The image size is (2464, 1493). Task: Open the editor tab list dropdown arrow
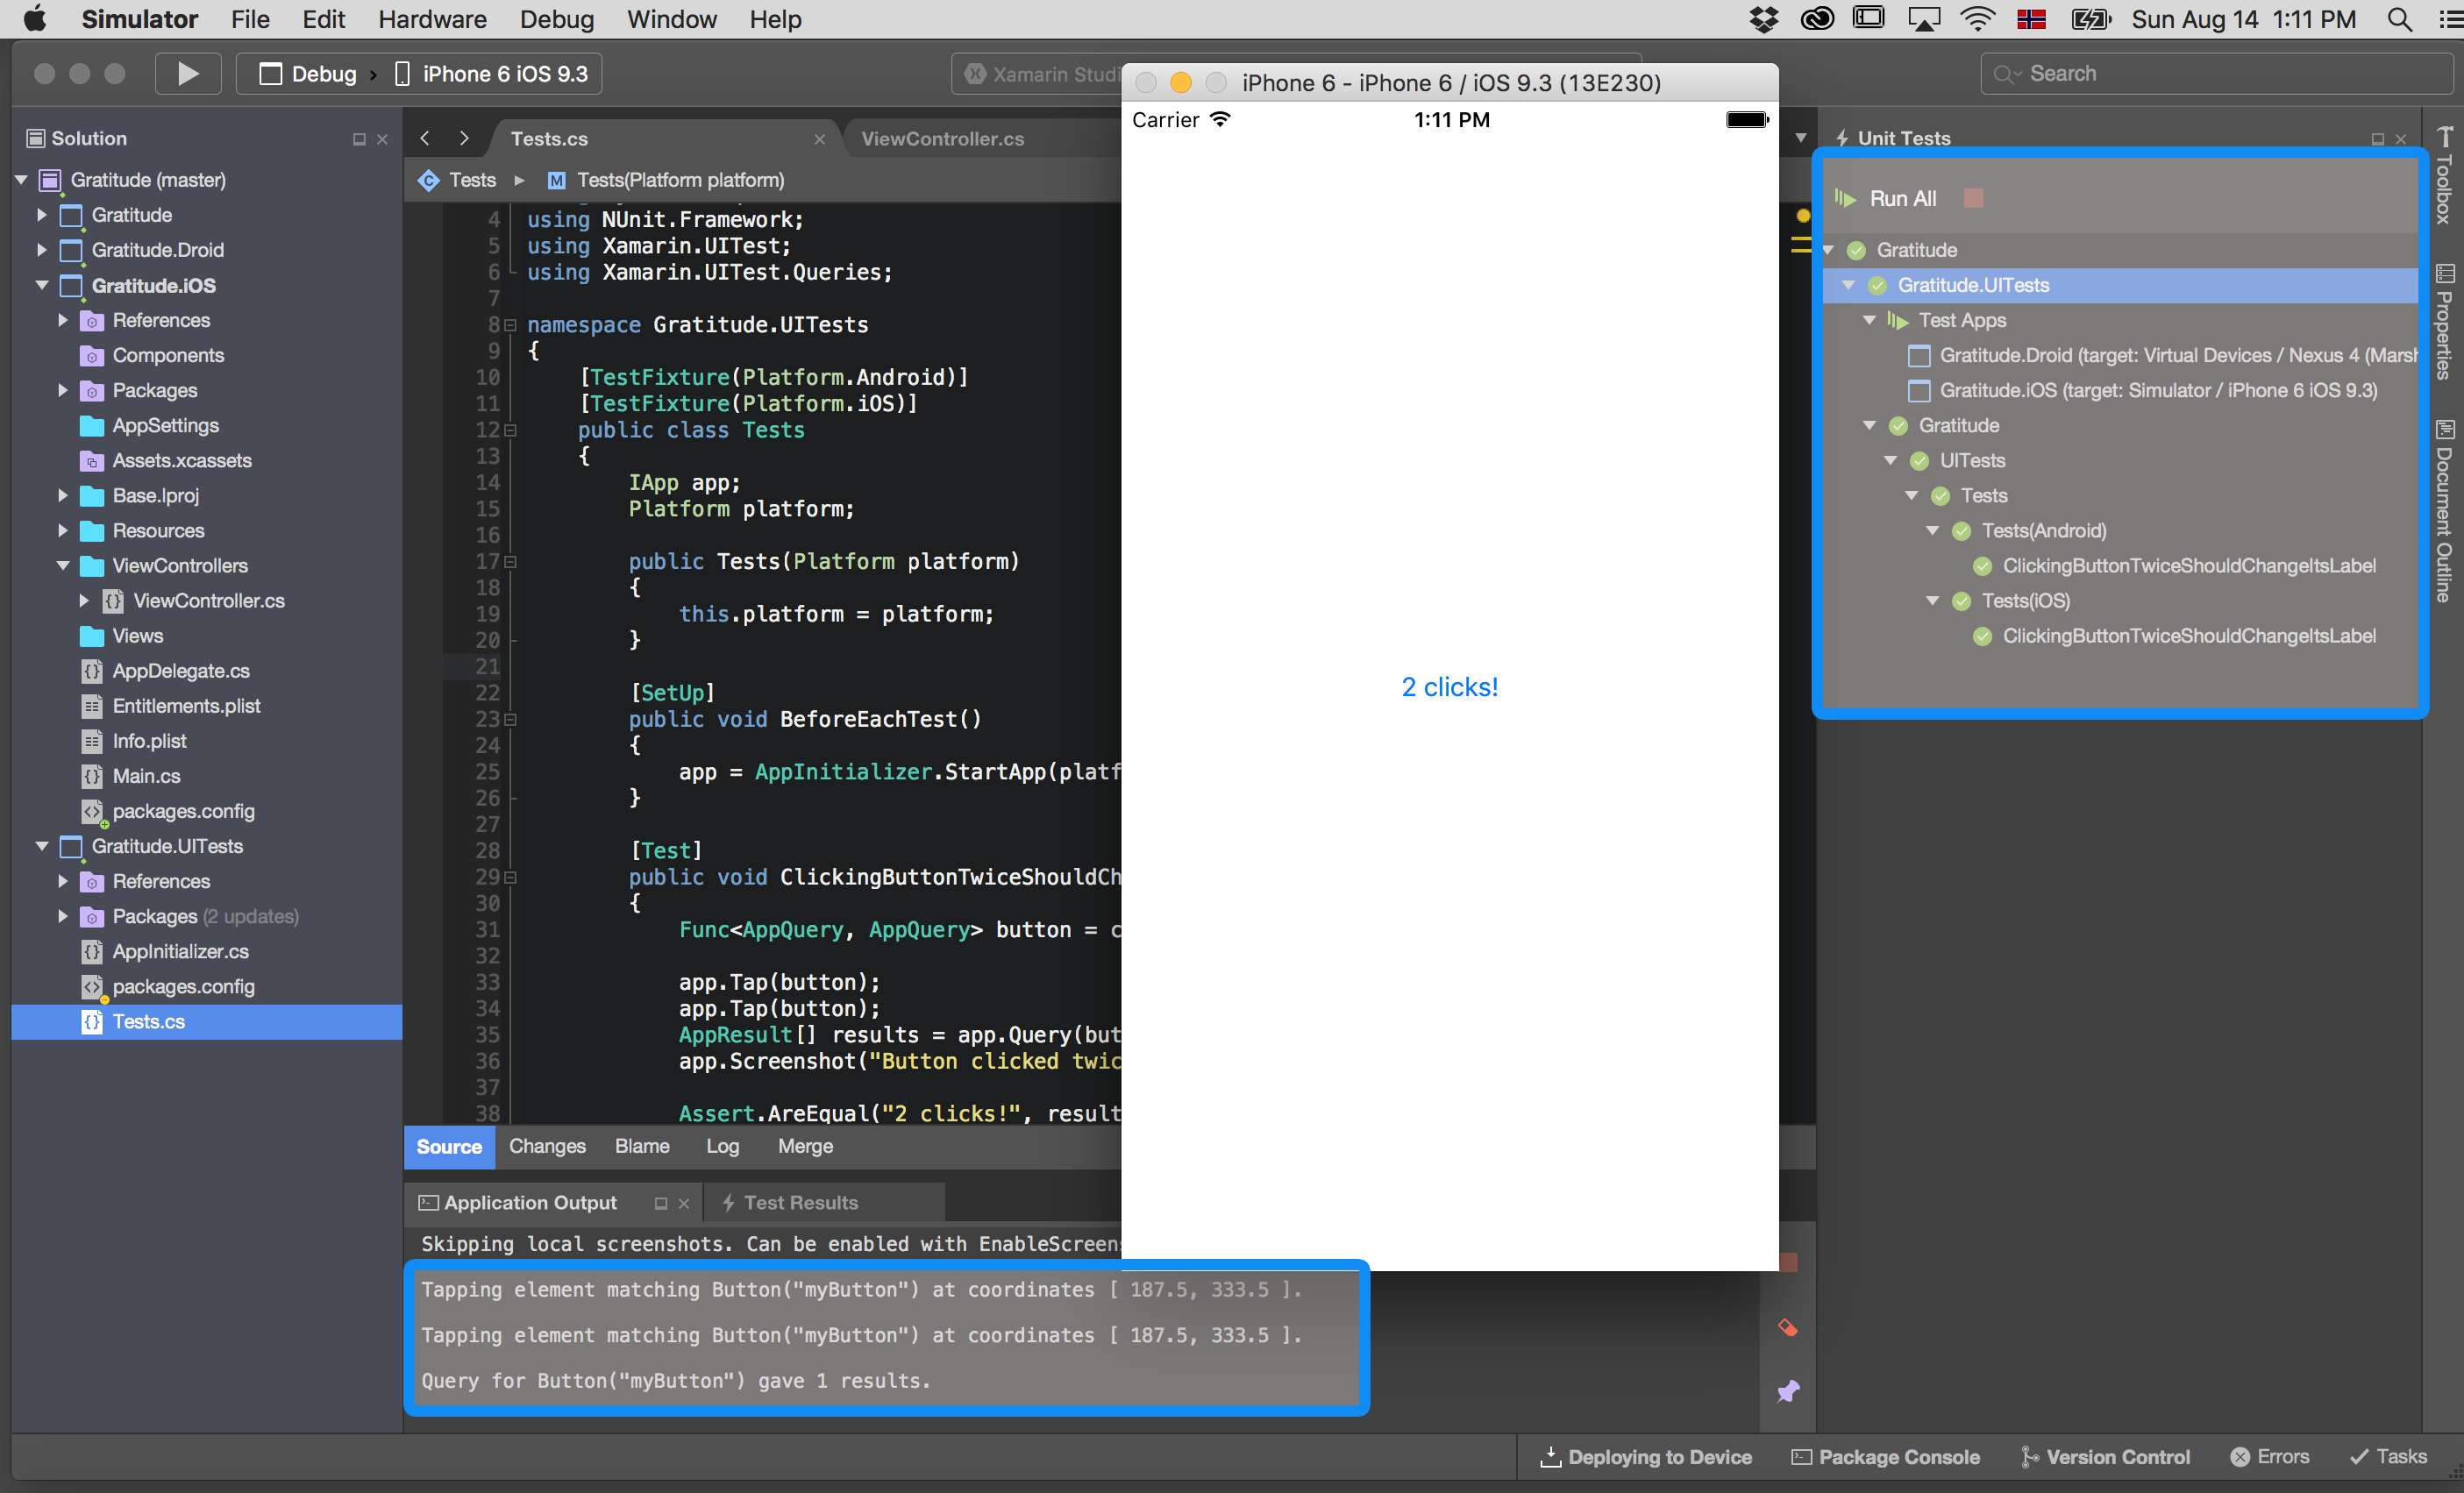click(x=1801, y=138)
